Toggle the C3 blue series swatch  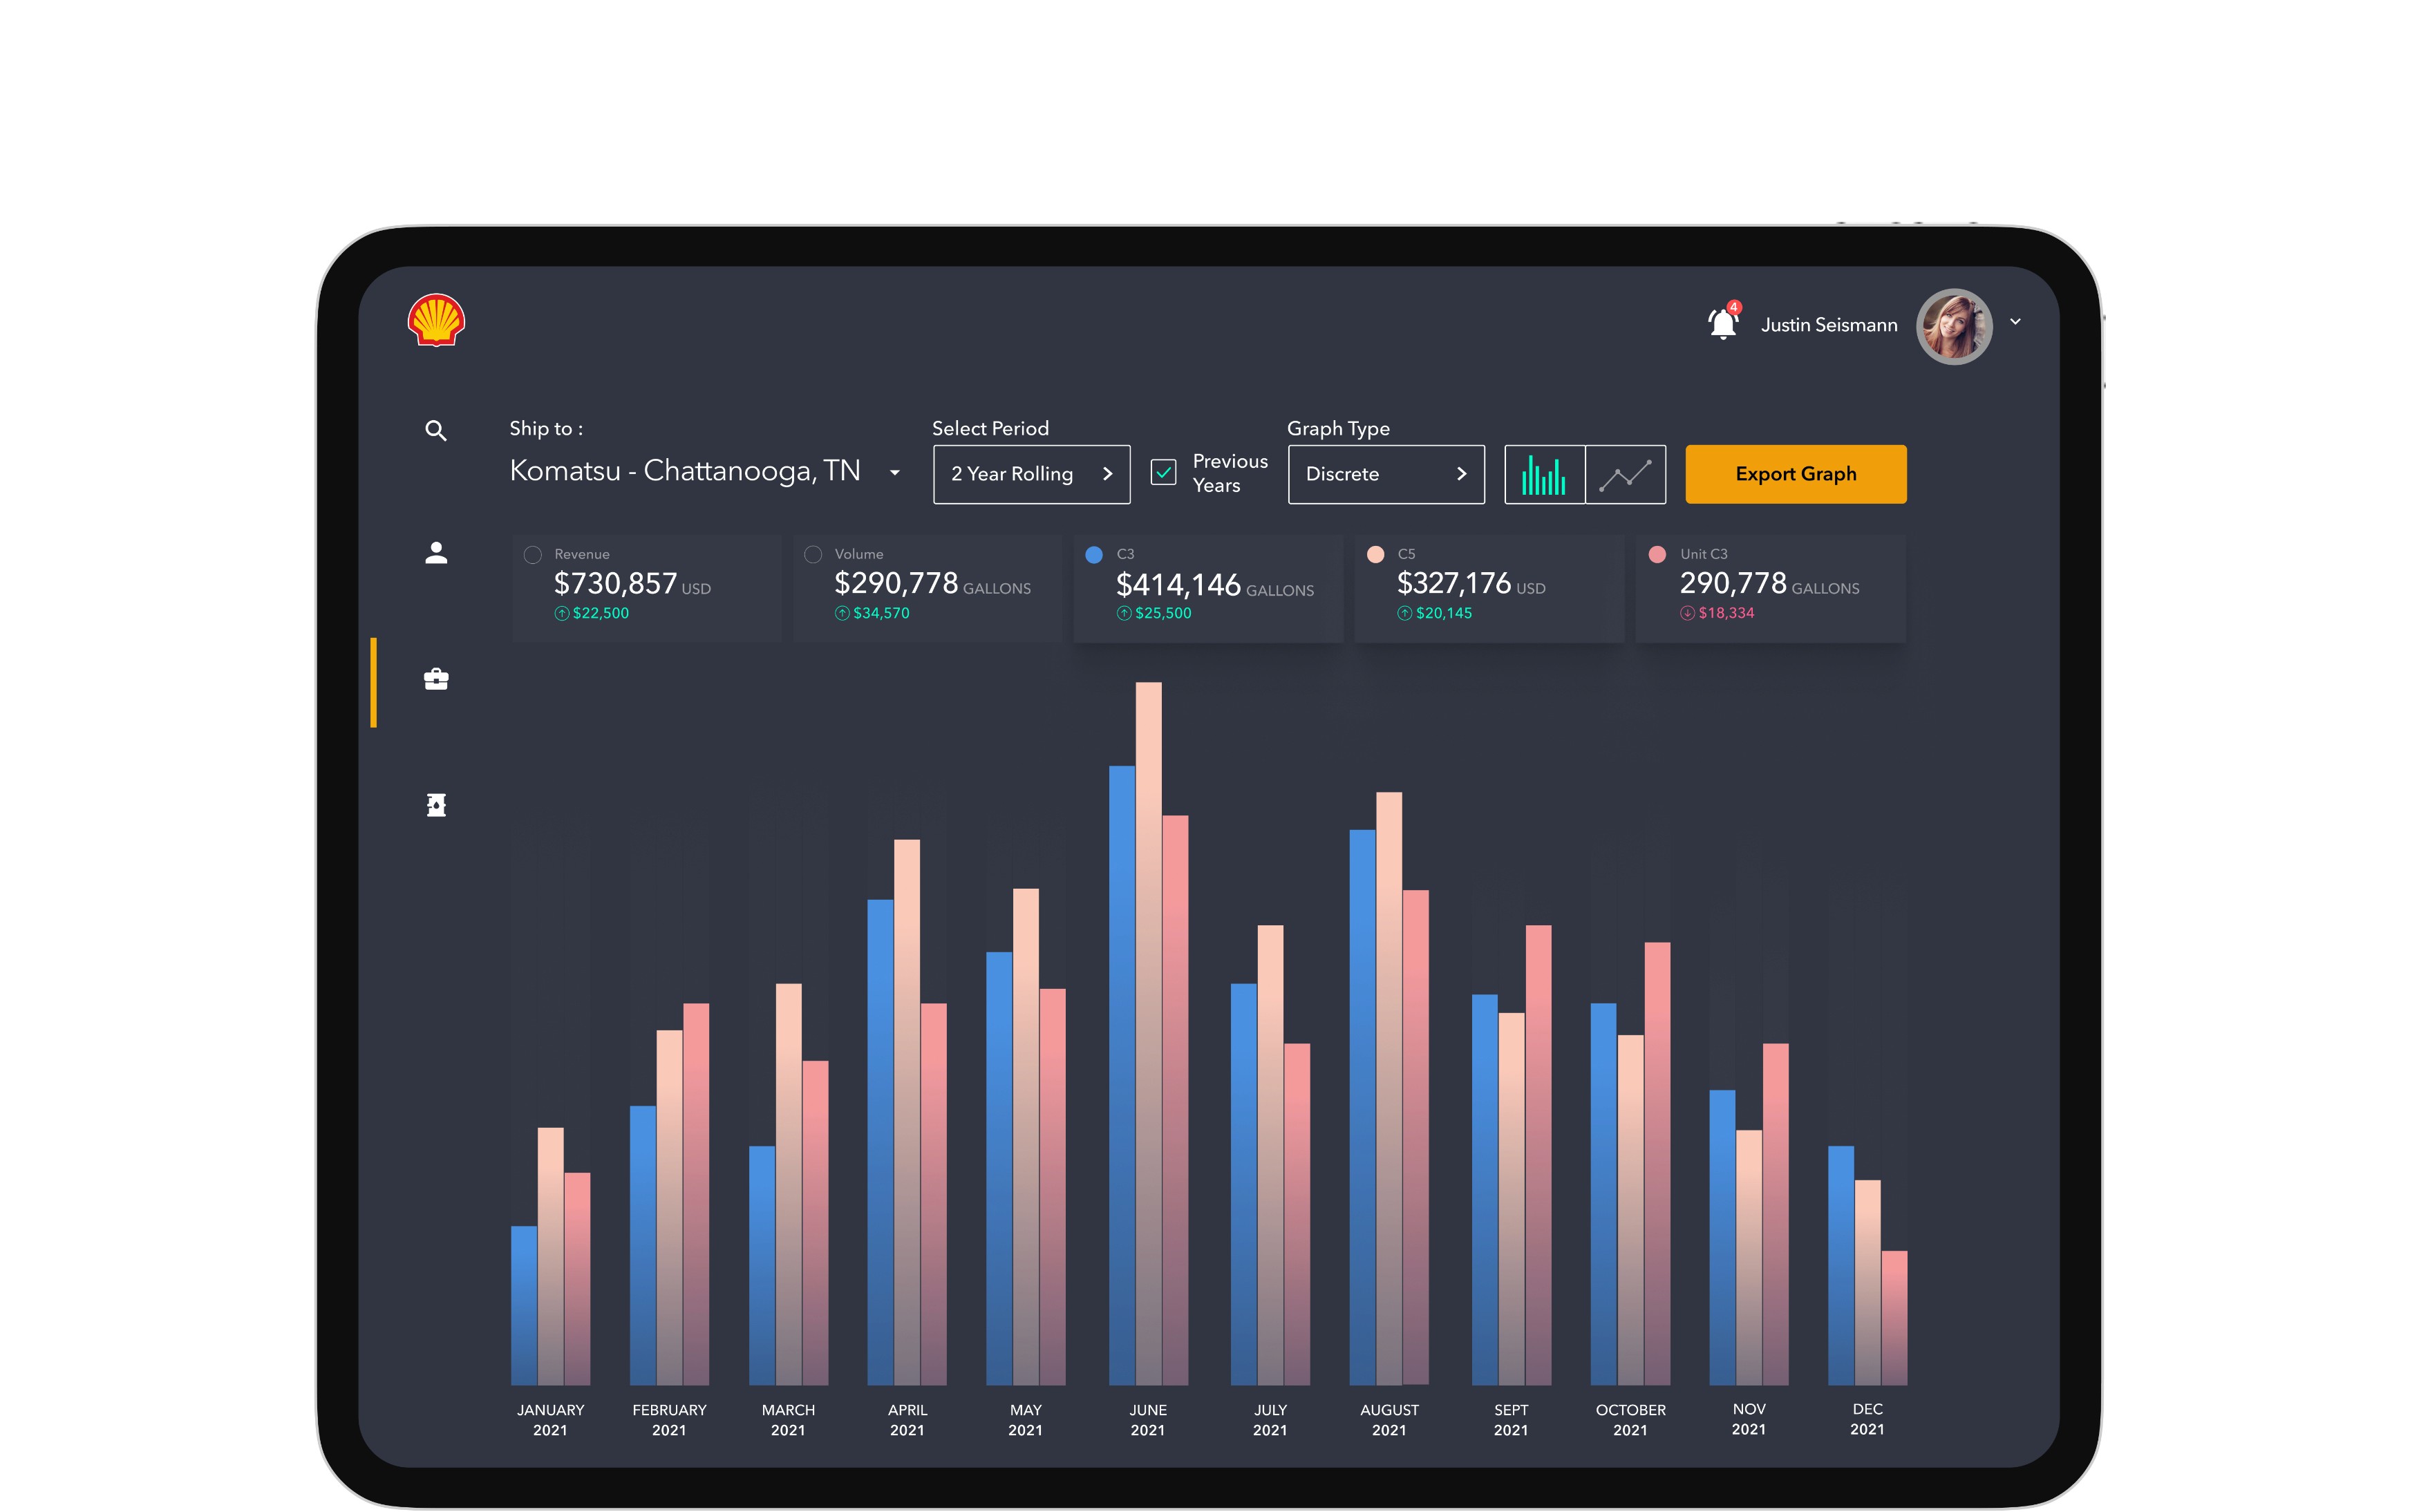pyautogui.click(x=1094, y=555)
